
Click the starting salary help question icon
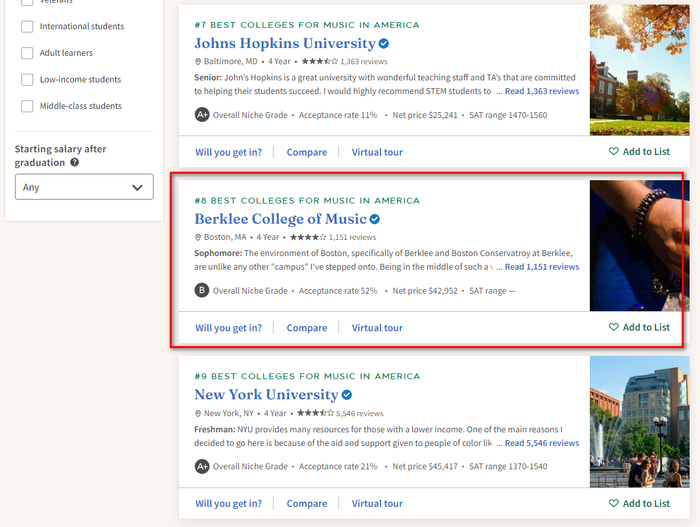[75, 162]
